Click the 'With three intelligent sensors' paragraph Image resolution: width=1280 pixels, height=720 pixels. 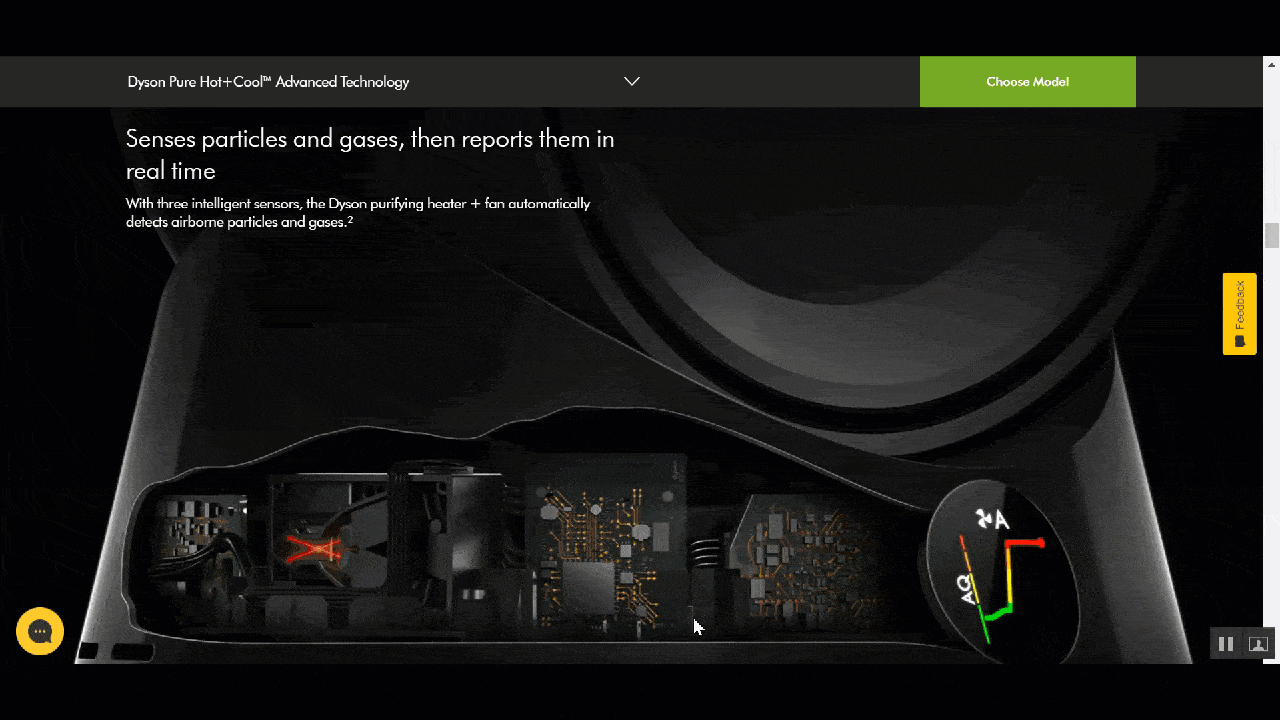tap(358, 212)
